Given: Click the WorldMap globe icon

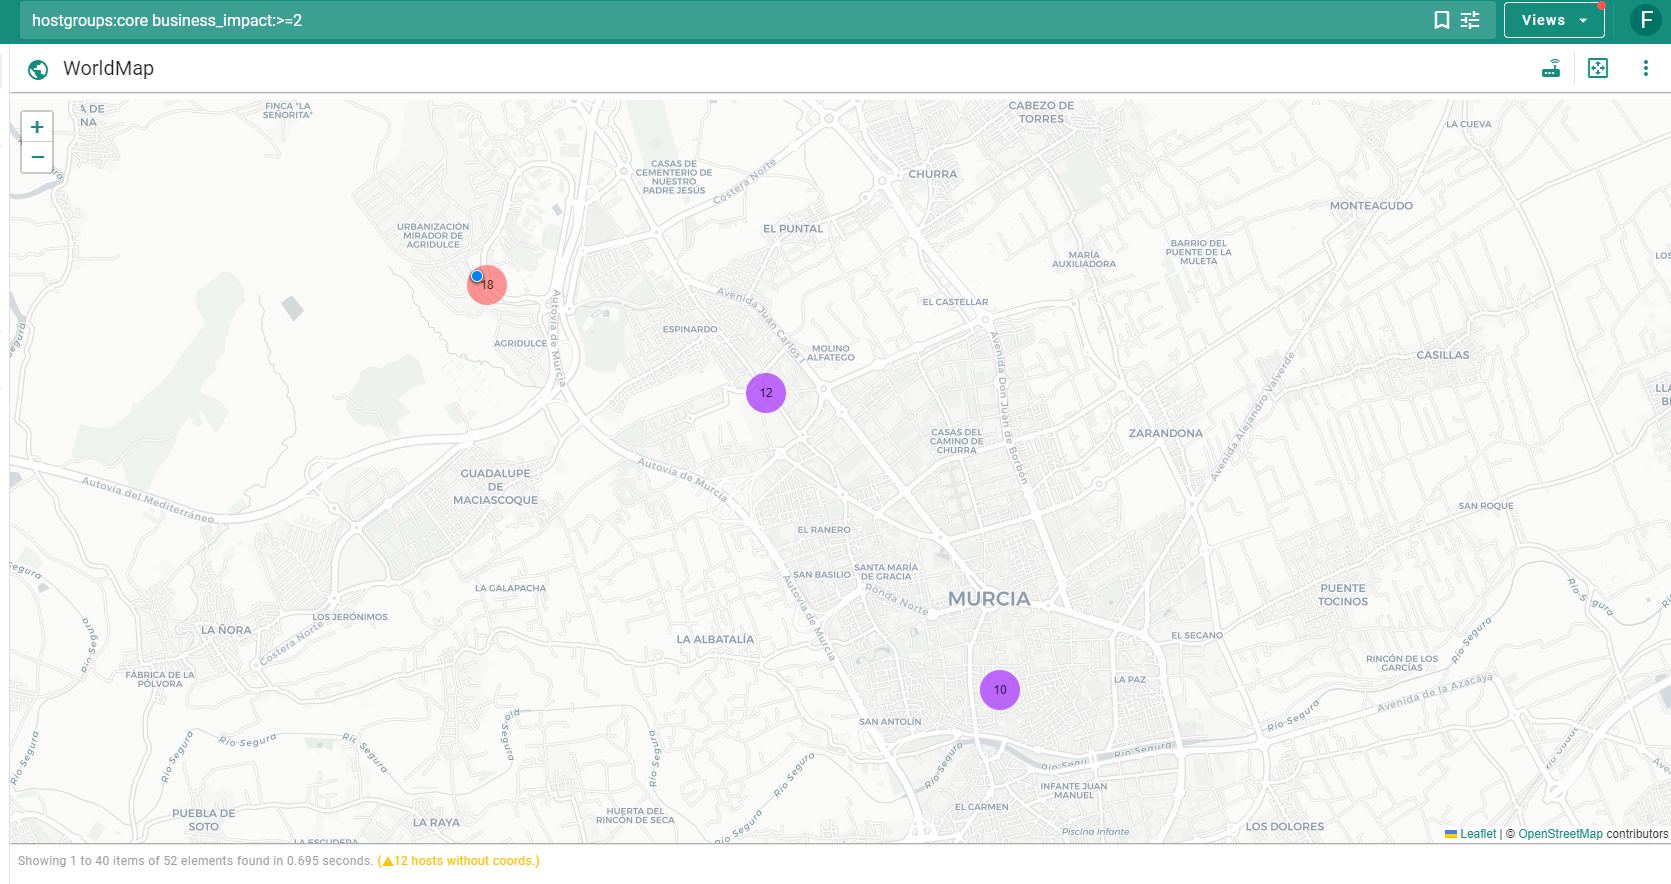Looking at the screenshot, I should click(38, 69).
